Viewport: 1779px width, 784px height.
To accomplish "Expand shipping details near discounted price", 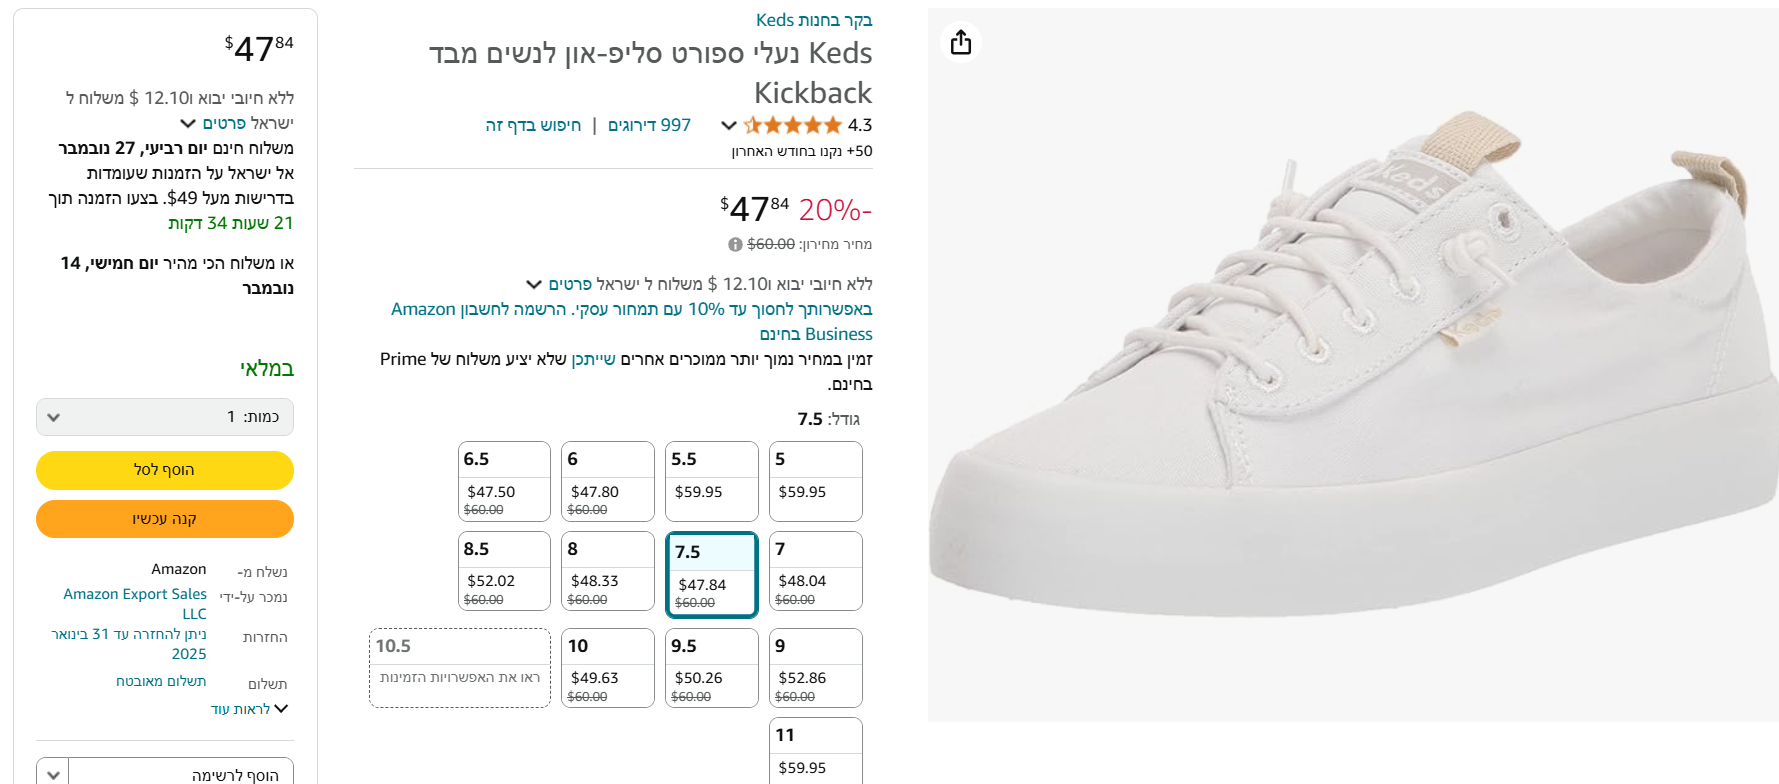I will 534,284.
